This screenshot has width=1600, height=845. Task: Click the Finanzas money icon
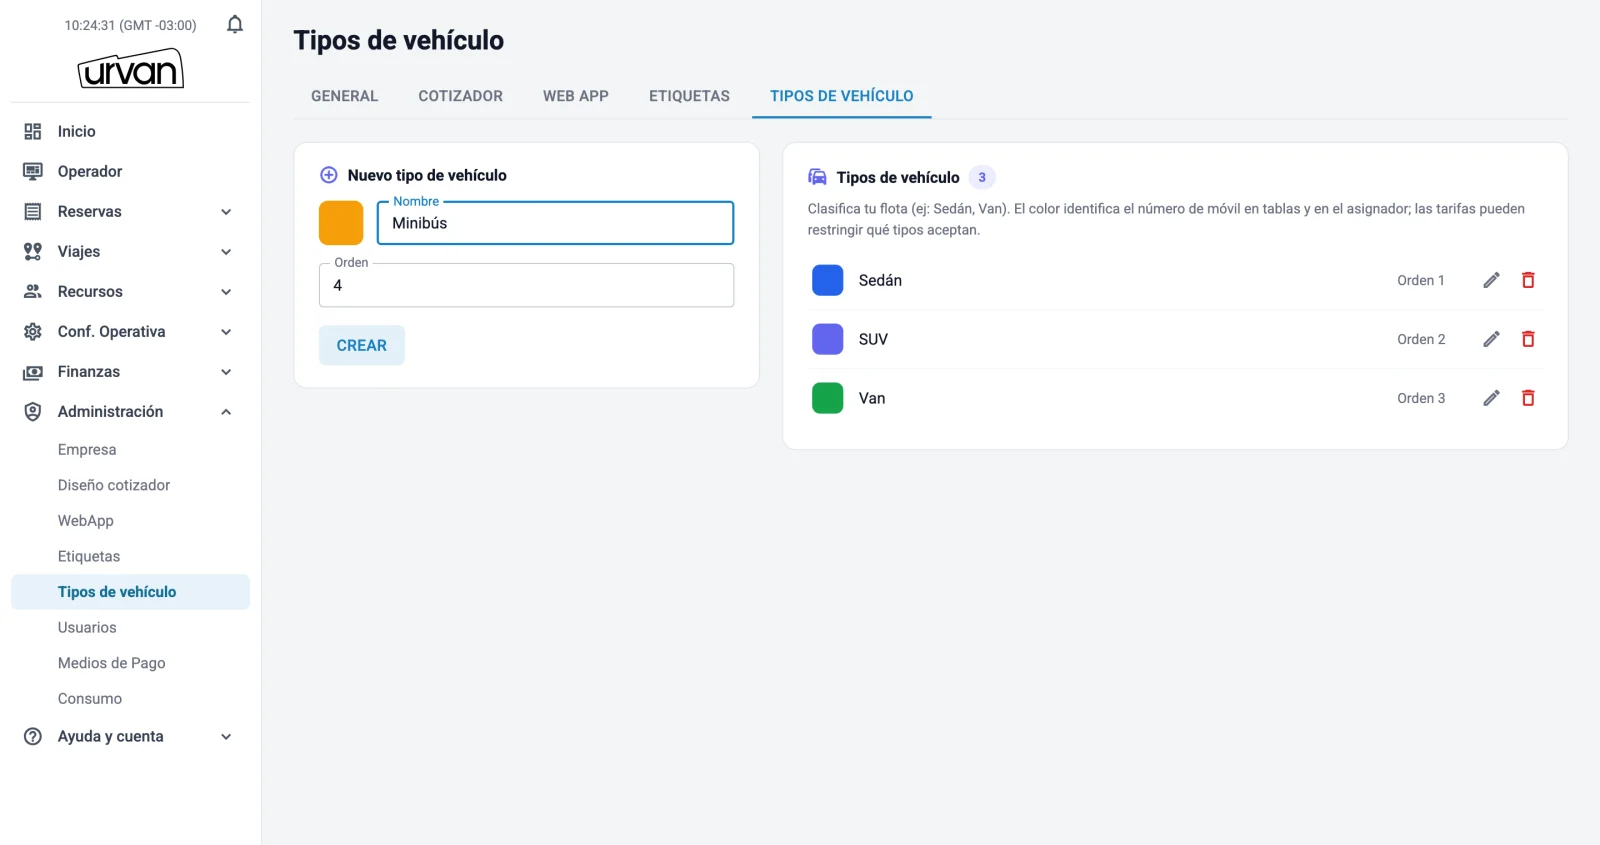[x=33, y=372]
